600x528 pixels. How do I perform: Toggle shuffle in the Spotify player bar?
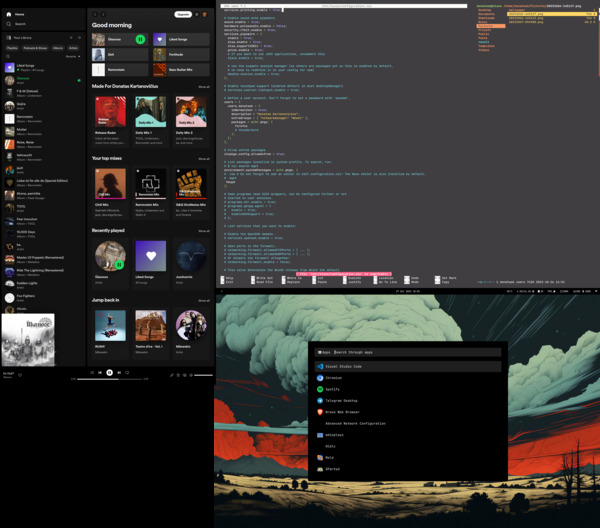coord(92,372)
